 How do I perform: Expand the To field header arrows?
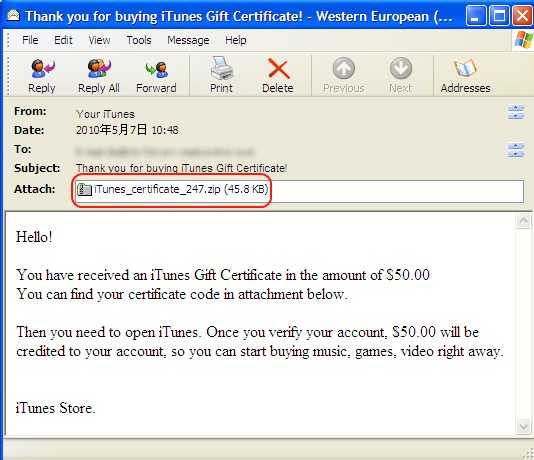click(516, 149)
